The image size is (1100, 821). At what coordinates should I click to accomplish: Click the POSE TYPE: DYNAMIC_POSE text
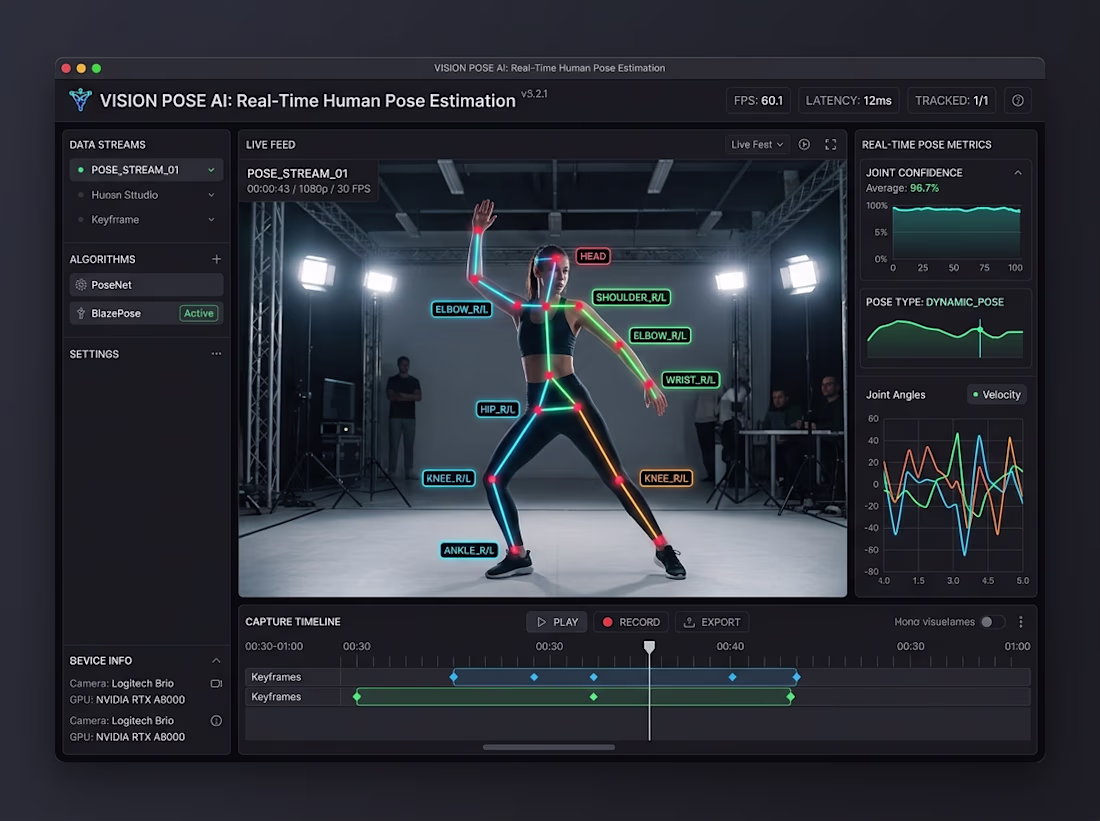(x=934, y=302)
